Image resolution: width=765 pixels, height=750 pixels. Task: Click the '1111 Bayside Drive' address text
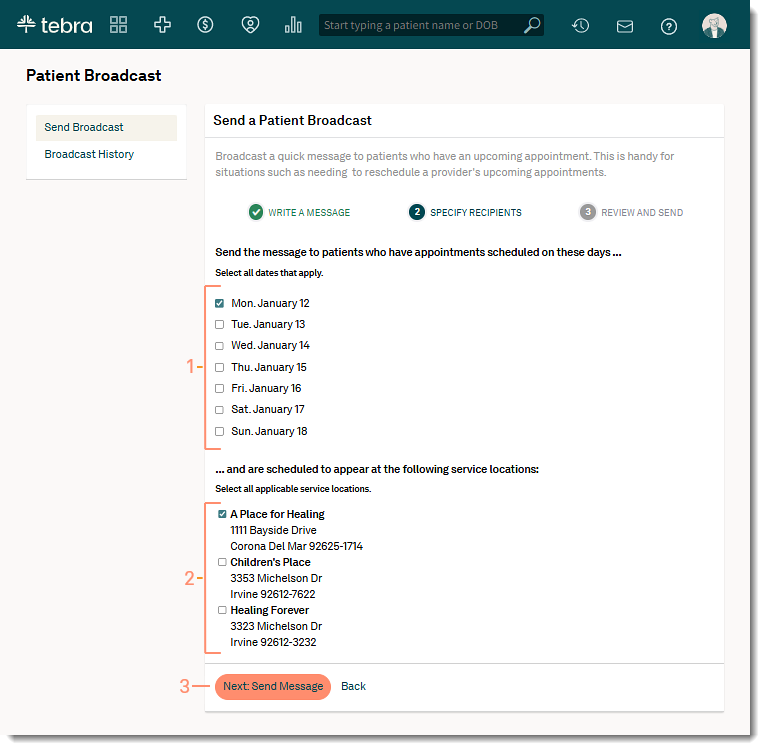274,531
